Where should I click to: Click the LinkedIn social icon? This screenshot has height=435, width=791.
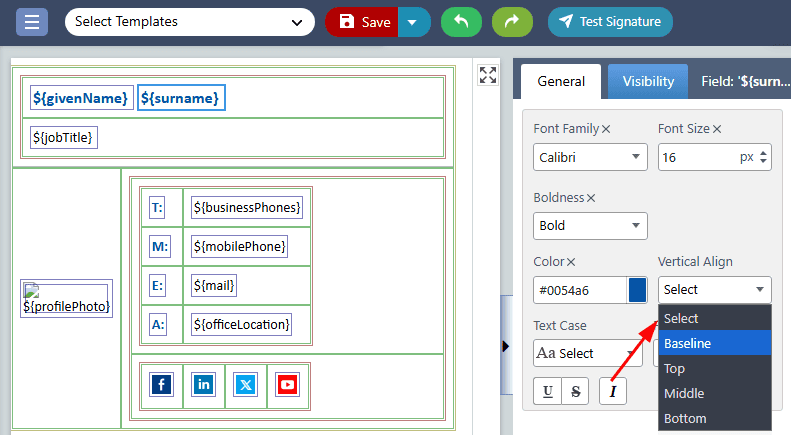tap(203, 384)
